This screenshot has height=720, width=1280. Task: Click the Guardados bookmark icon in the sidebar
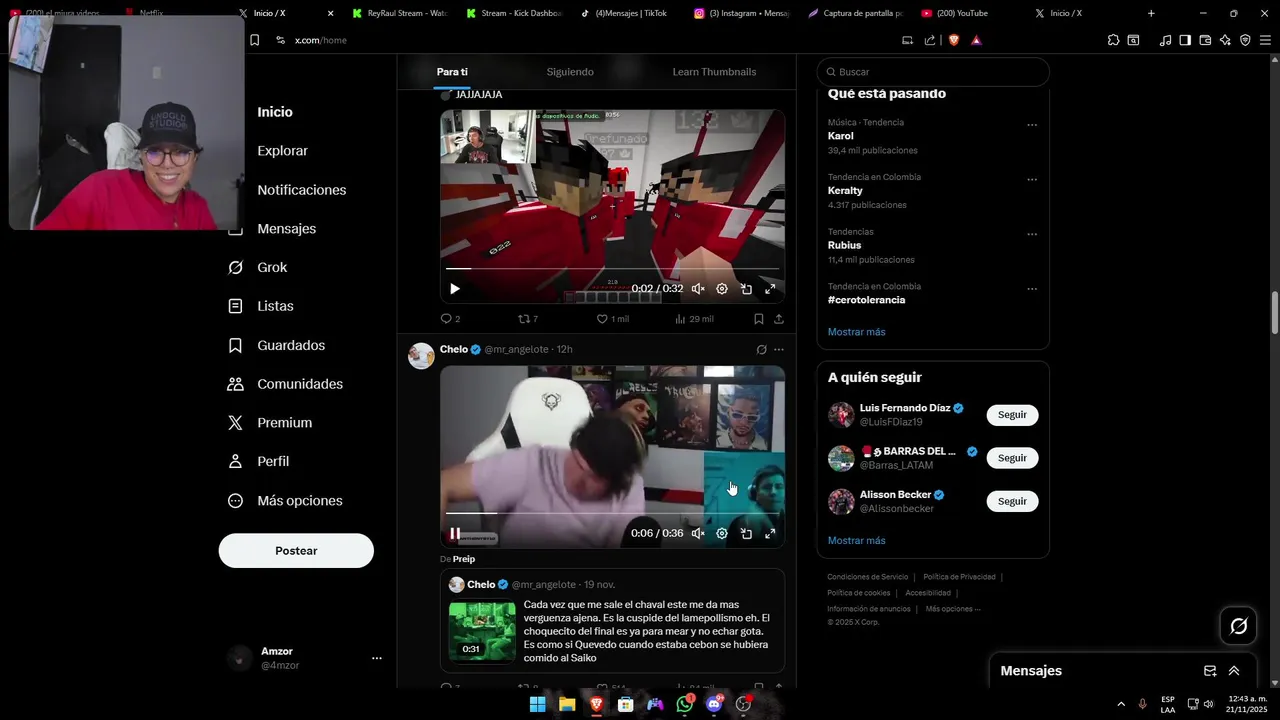pyautogui.click(x=236, y=345)
